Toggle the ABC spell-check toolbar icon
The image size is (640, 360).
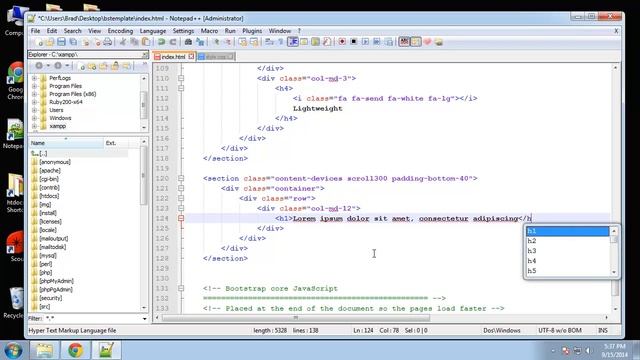tap(404, 42)
